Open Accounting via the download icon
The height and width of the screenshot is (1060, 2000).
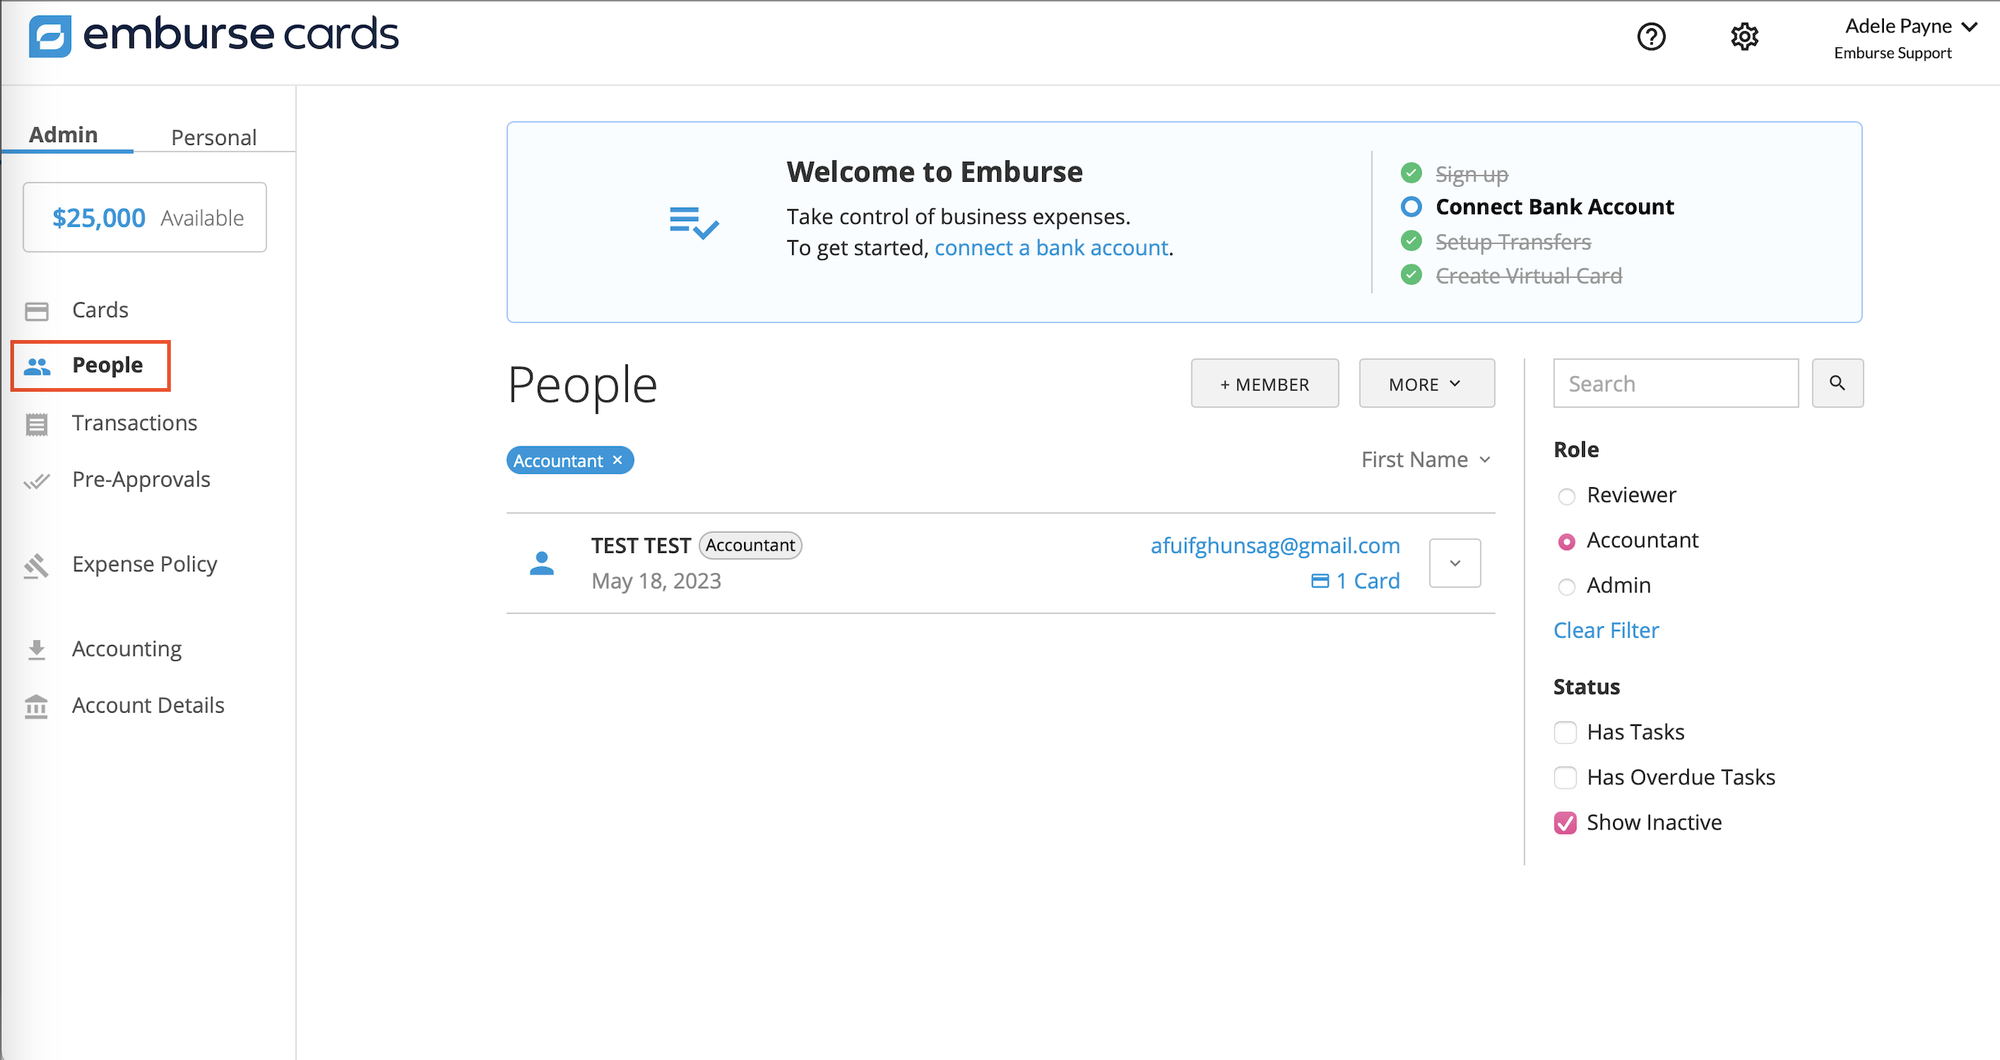coord(37,649)
